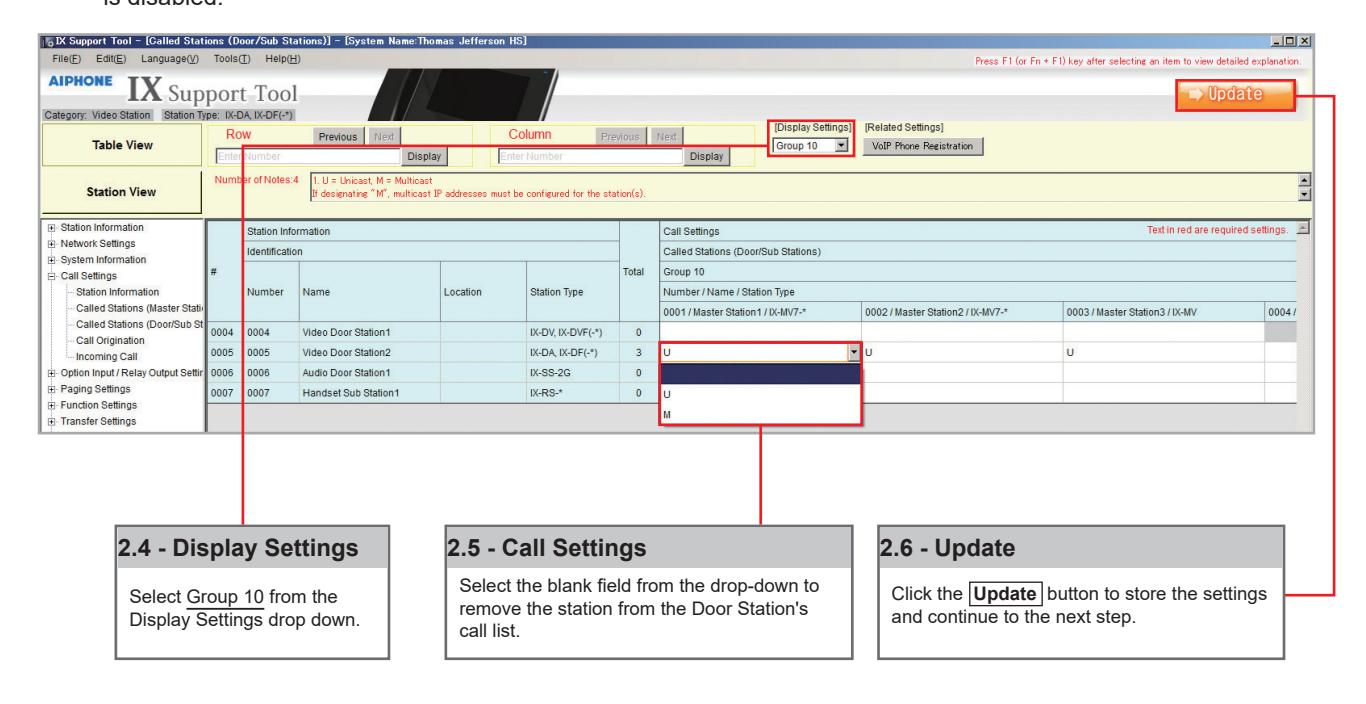Open the Language(V) menu
Screen dimensions: 1366x704
170,61
